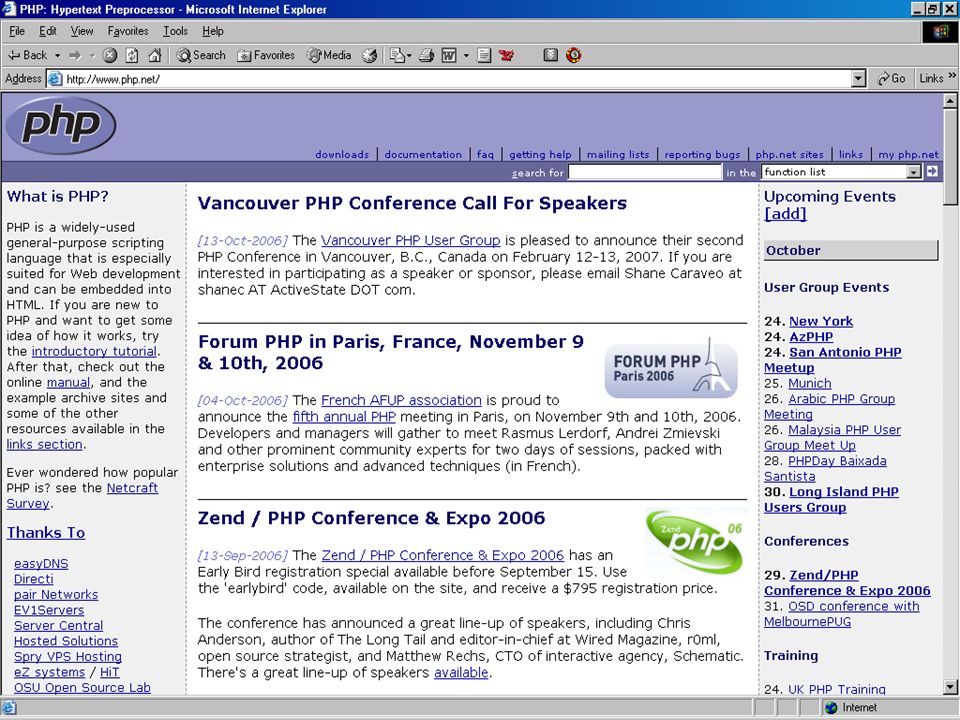Open the View menu
The image size is (960, 720).
tap(82, 31)
